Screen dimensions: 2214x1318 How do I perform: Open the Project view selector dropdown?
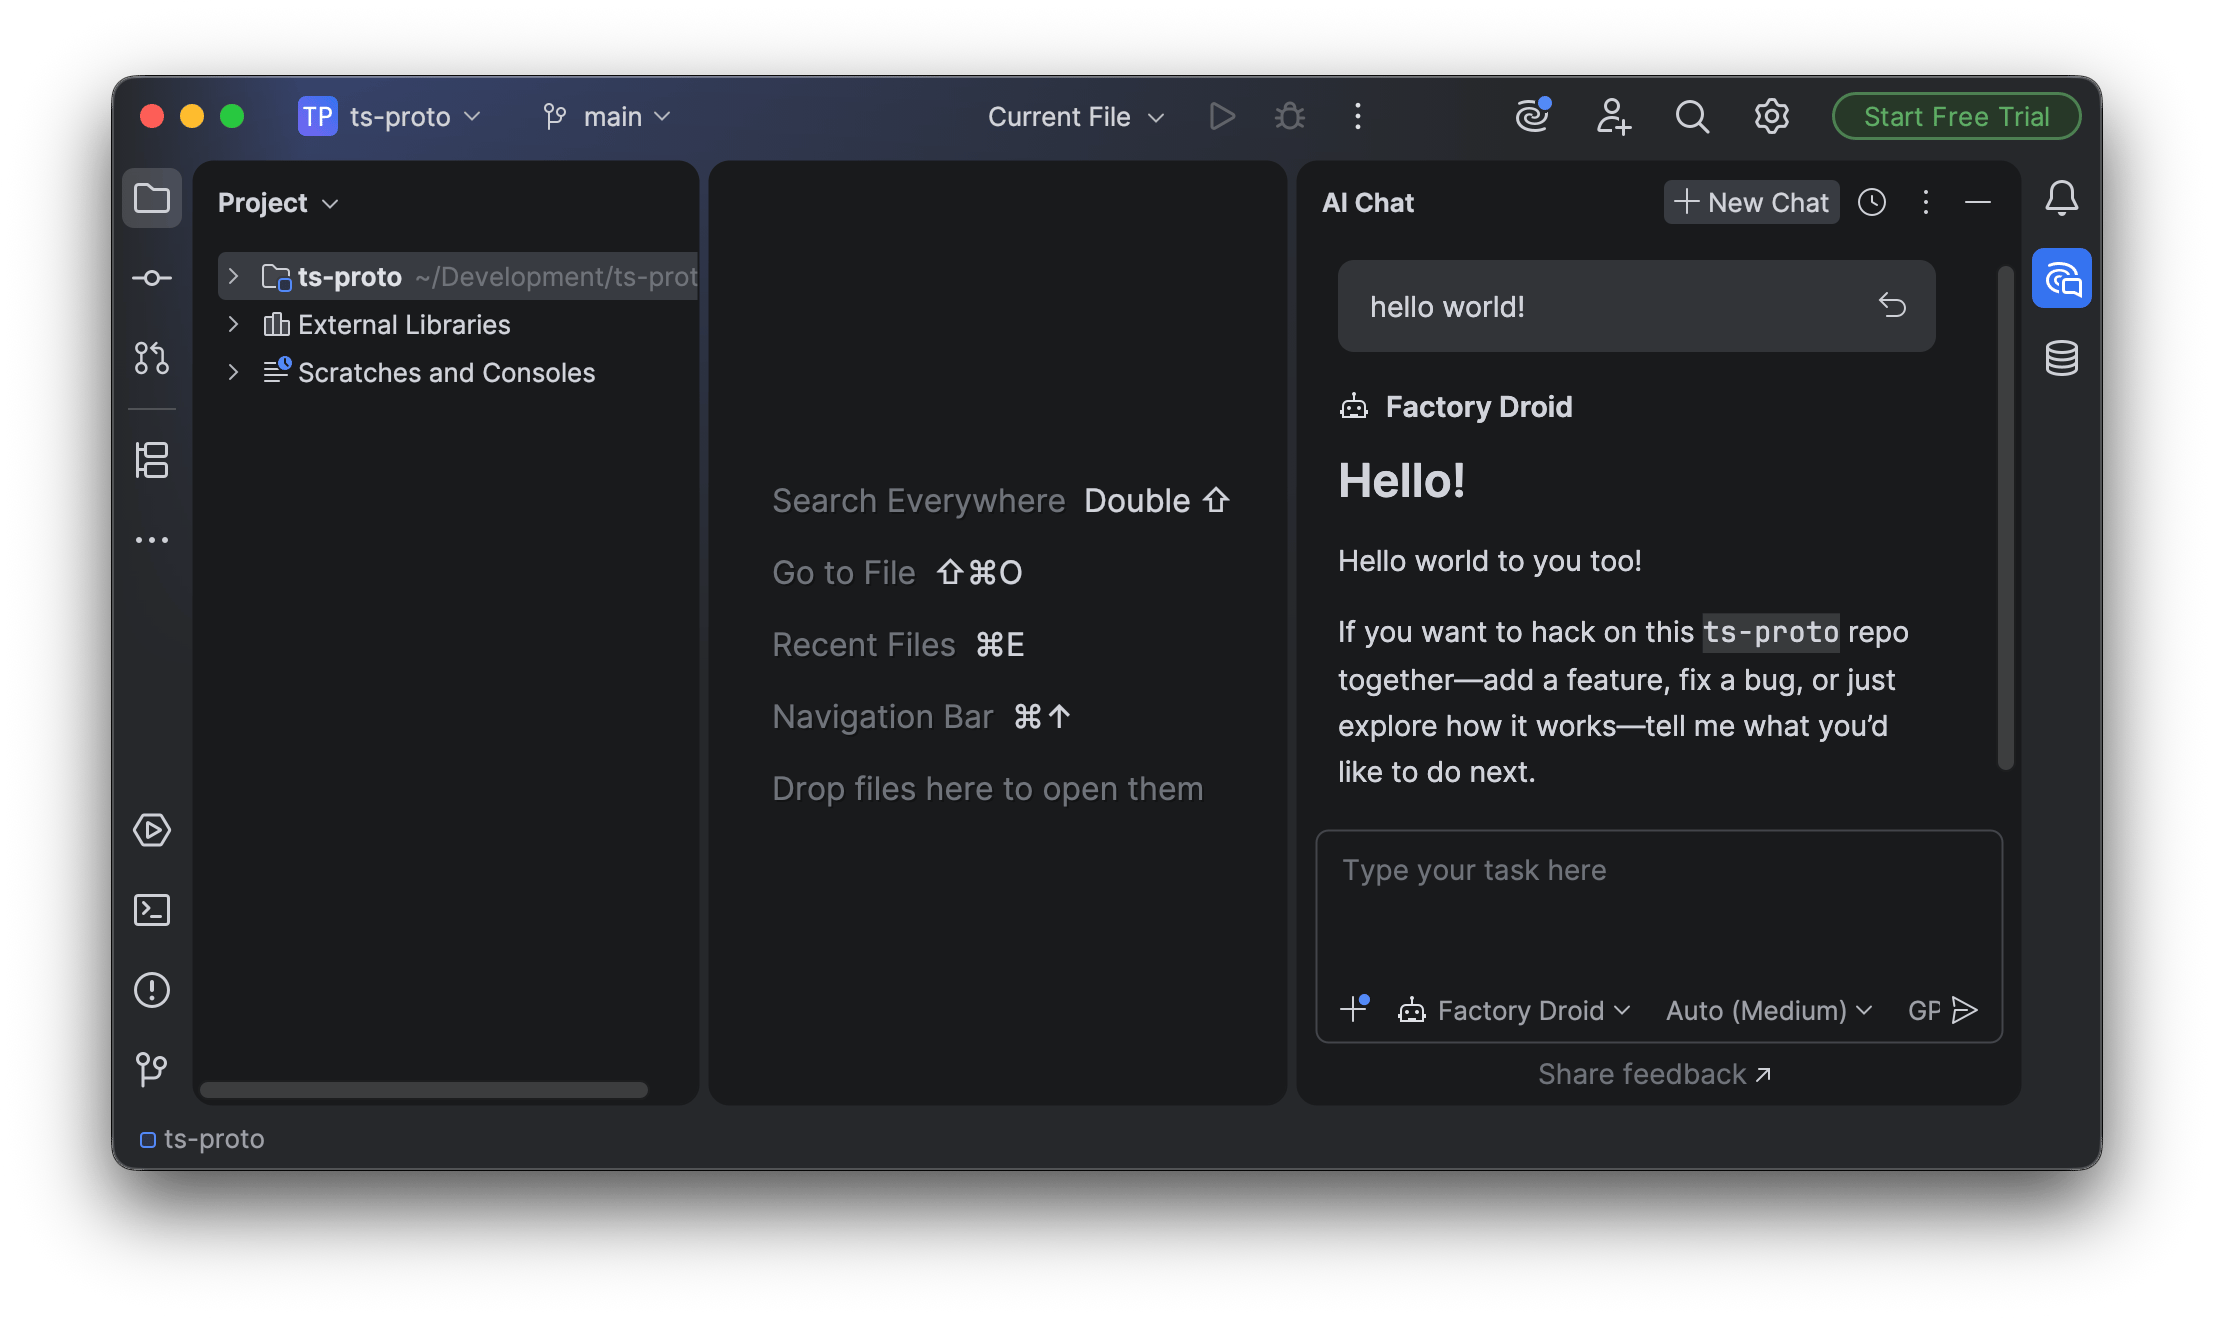tap(278, 203)
